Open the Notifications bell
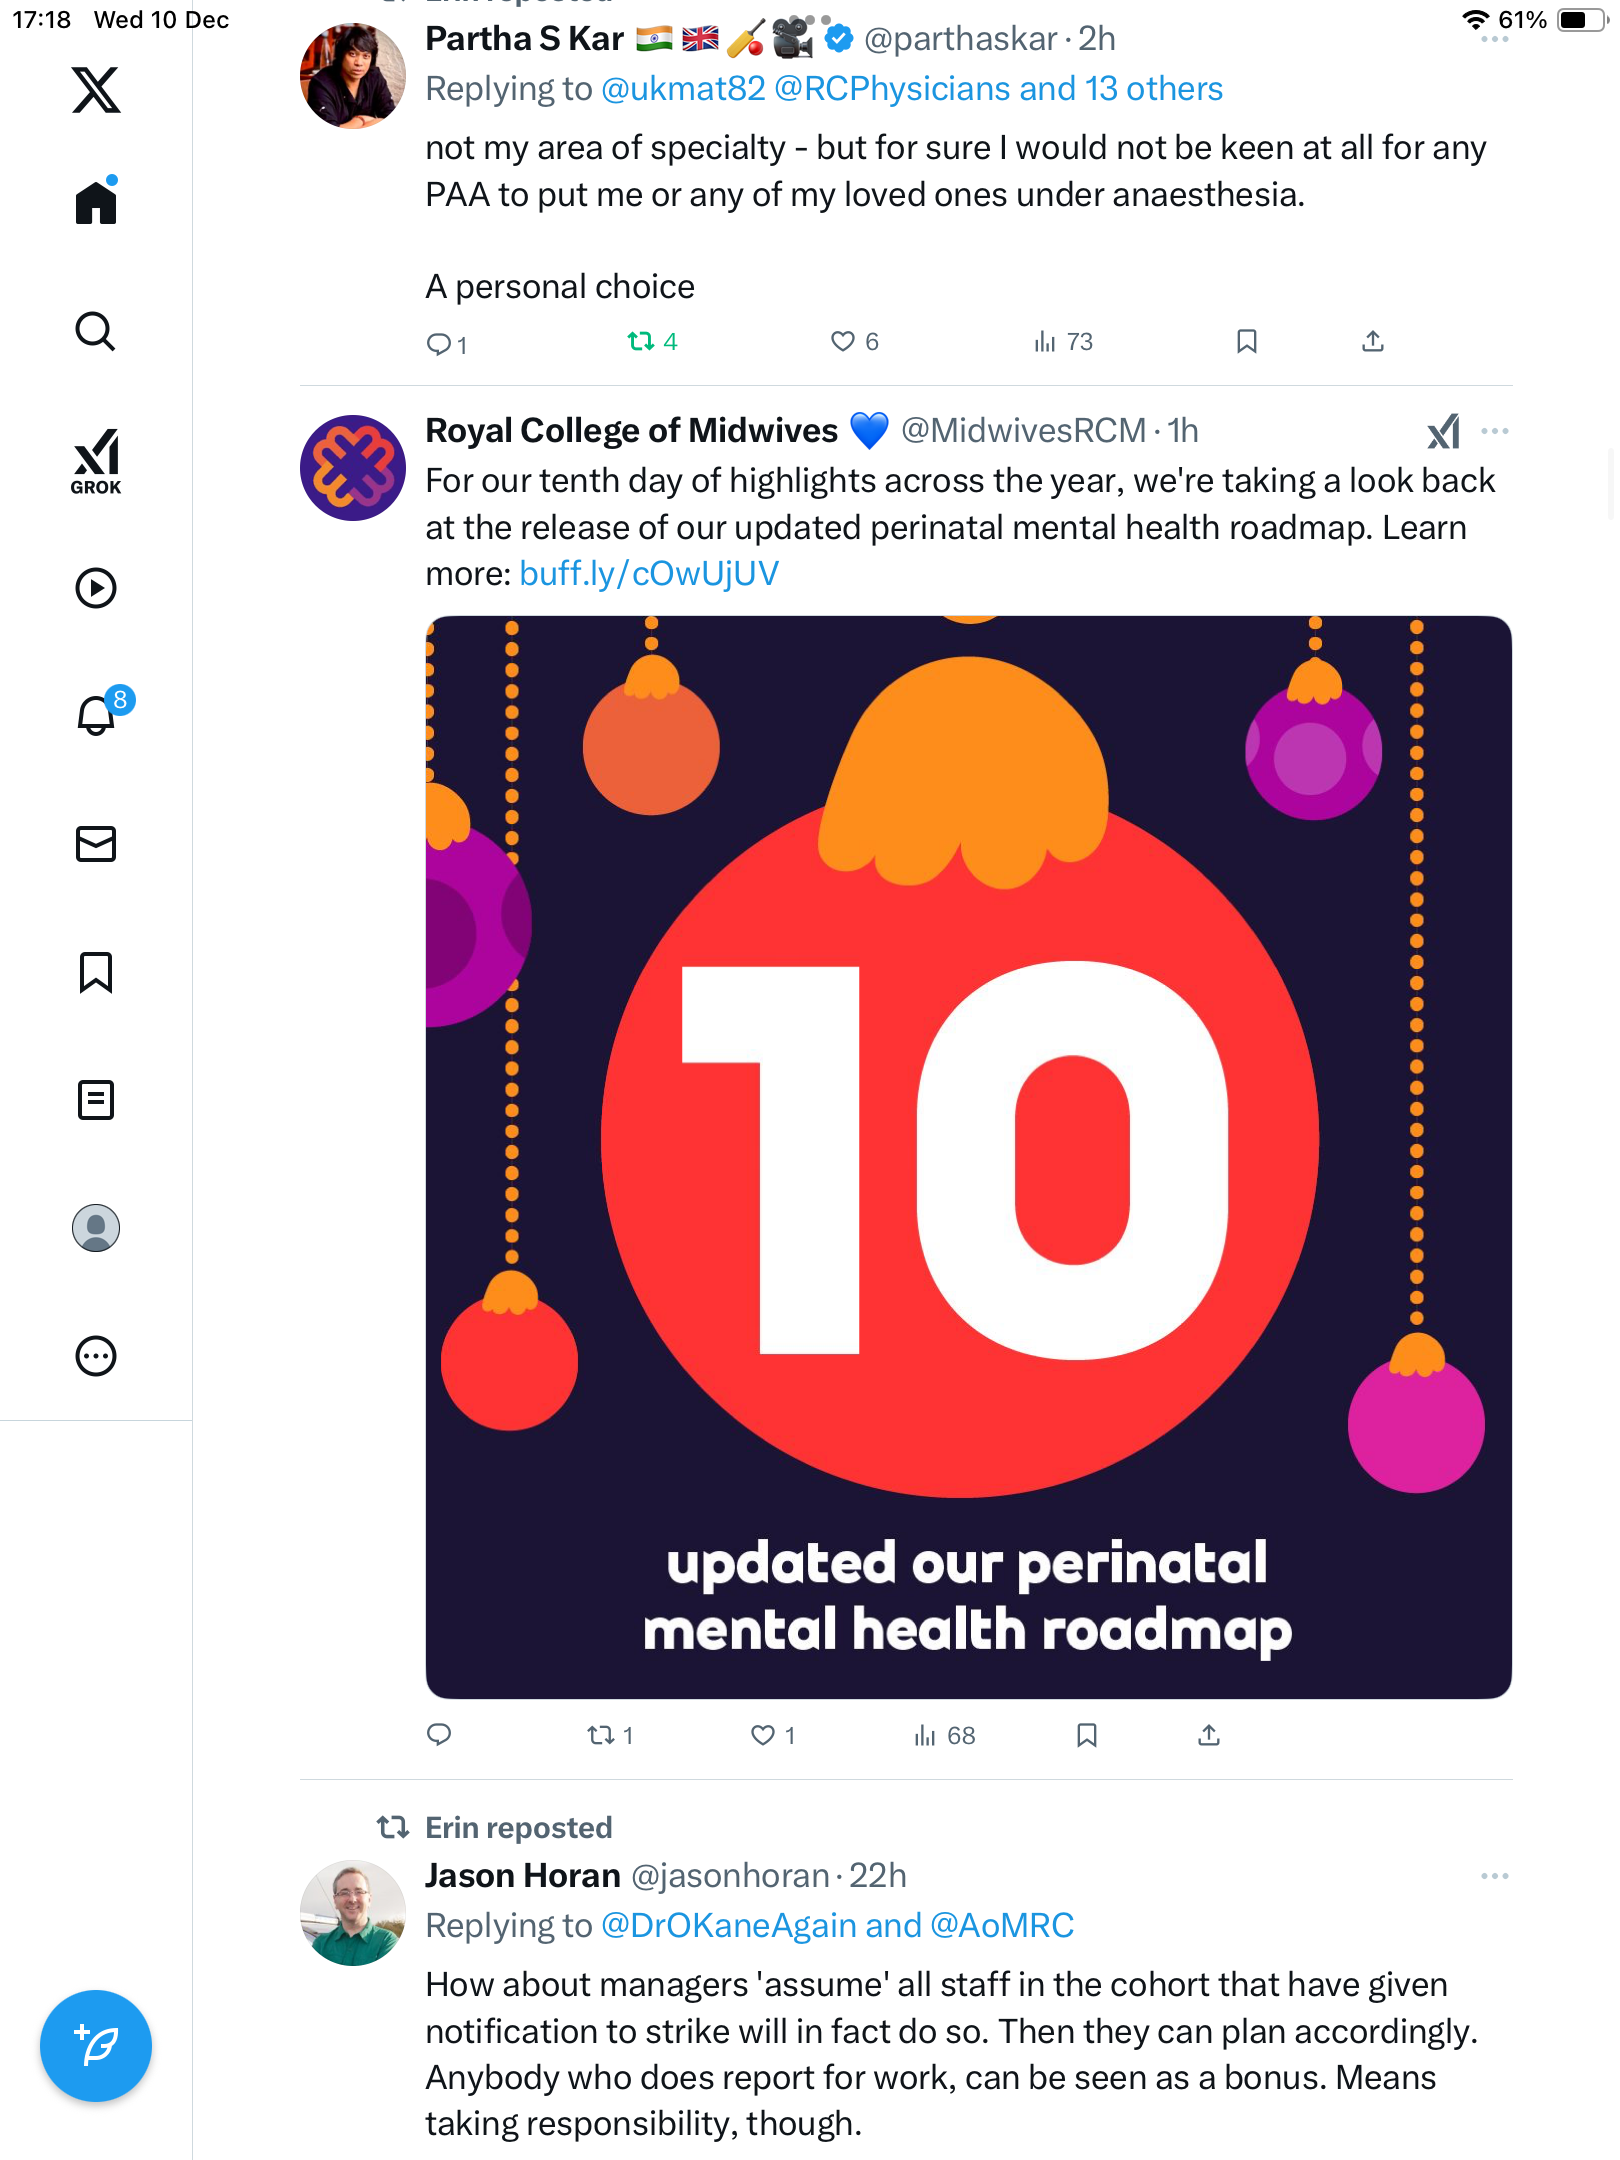Viewport: 1620px width, 2160px height. [x=97, y=715]
